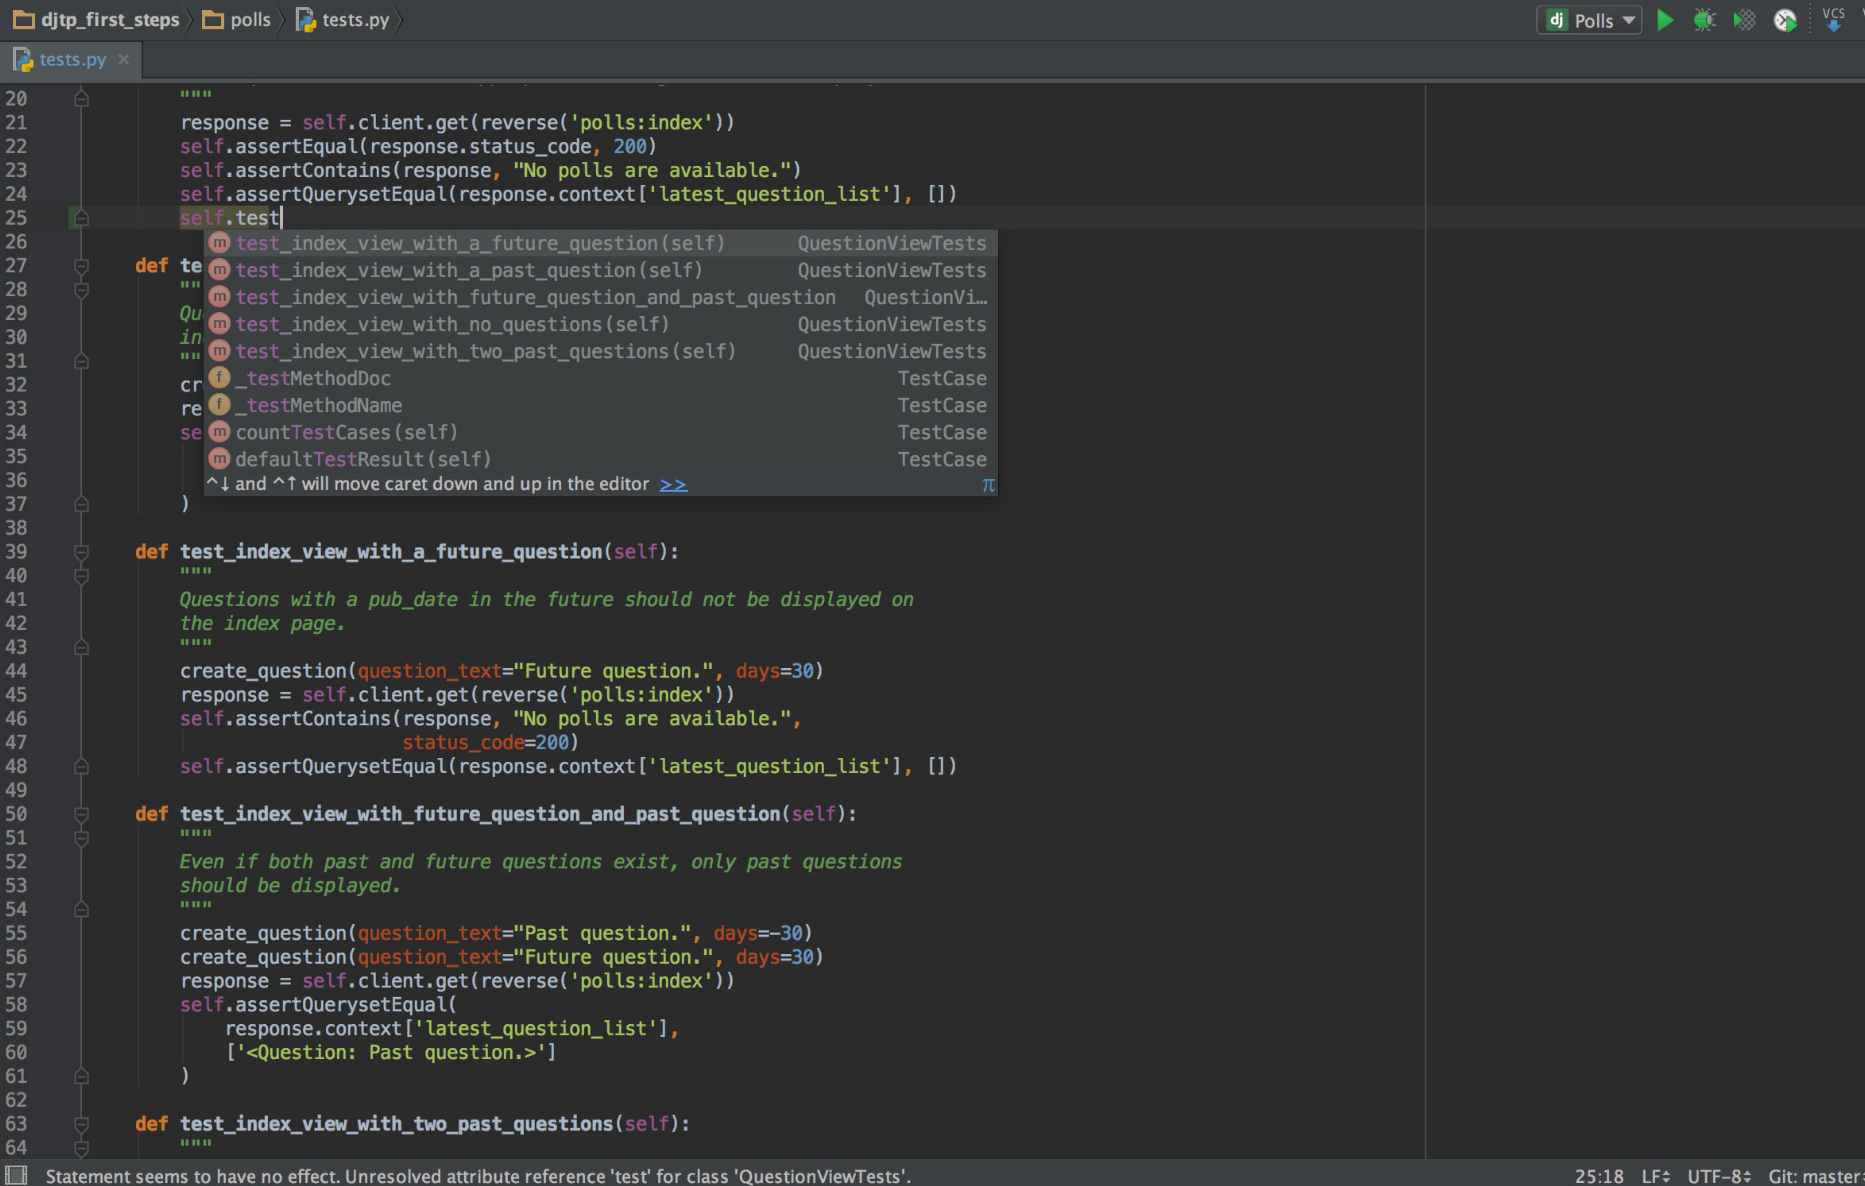The height and width of the screenshot is (1186, 1865).
Task: Click line number 44 in gutter
Action: tap(16, 671)
